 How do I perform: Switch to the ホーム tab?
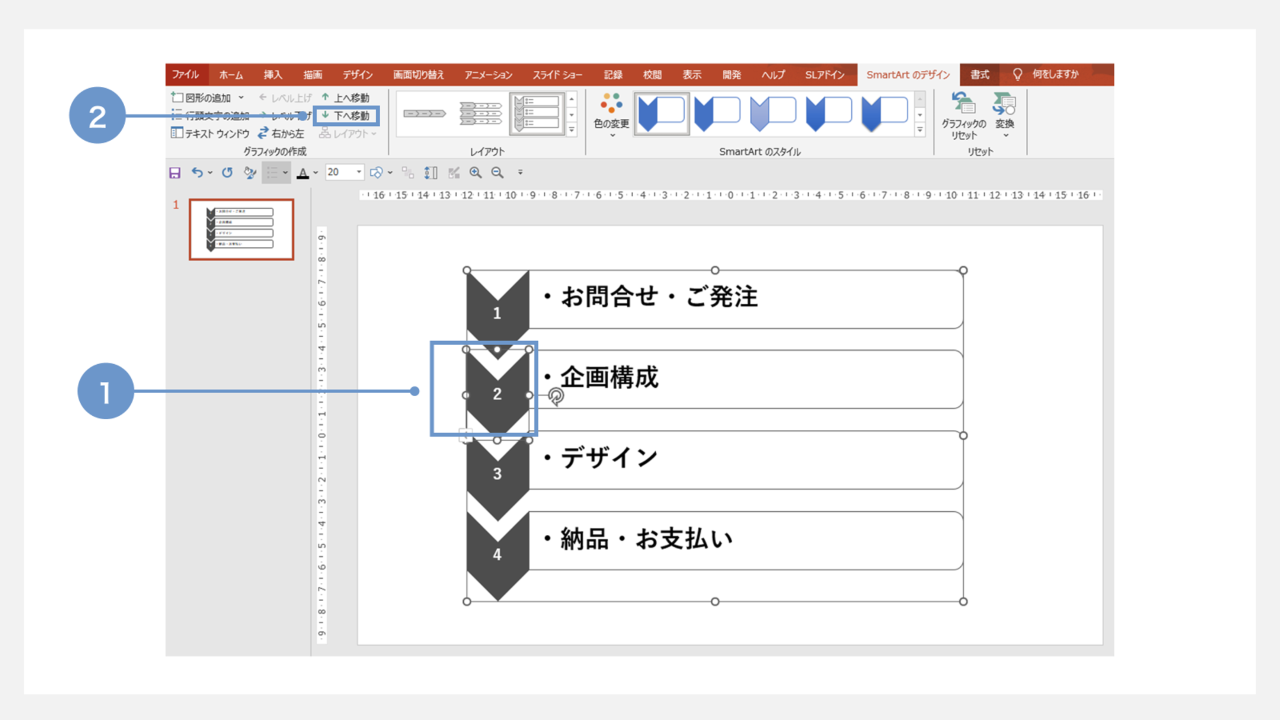click(x=231, y=75)
